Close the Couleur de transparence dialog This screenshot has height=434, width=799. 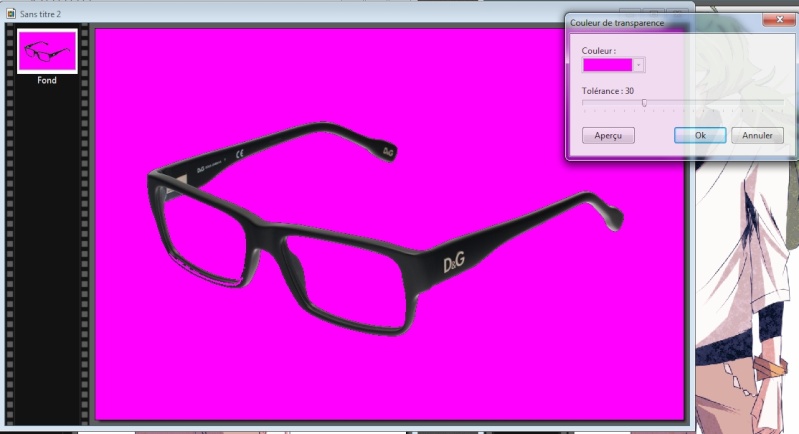779,19
